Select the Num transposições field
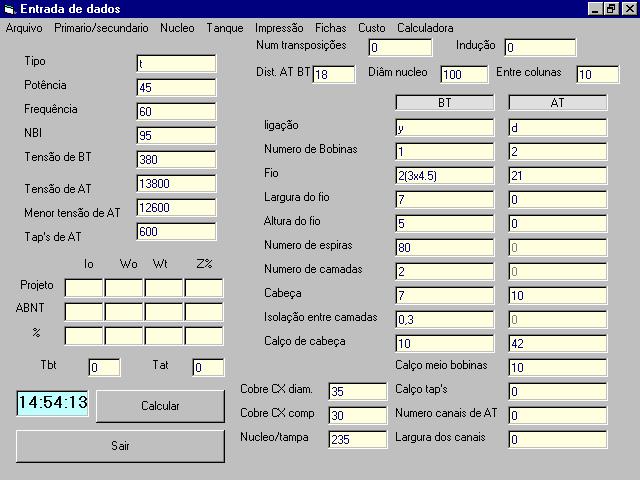 pos(400,48)
